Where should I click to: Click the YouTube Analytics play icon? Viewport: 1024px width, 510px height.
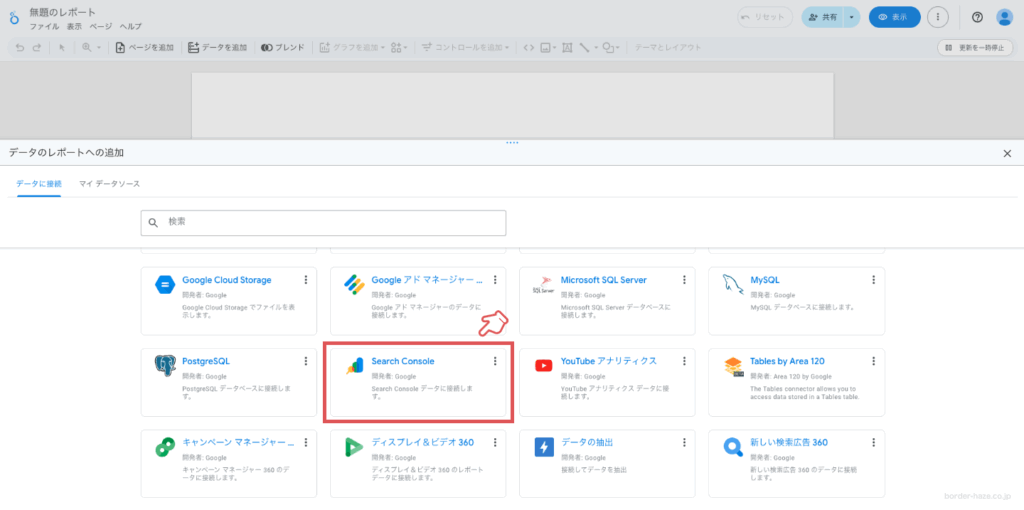coord(543,366)
